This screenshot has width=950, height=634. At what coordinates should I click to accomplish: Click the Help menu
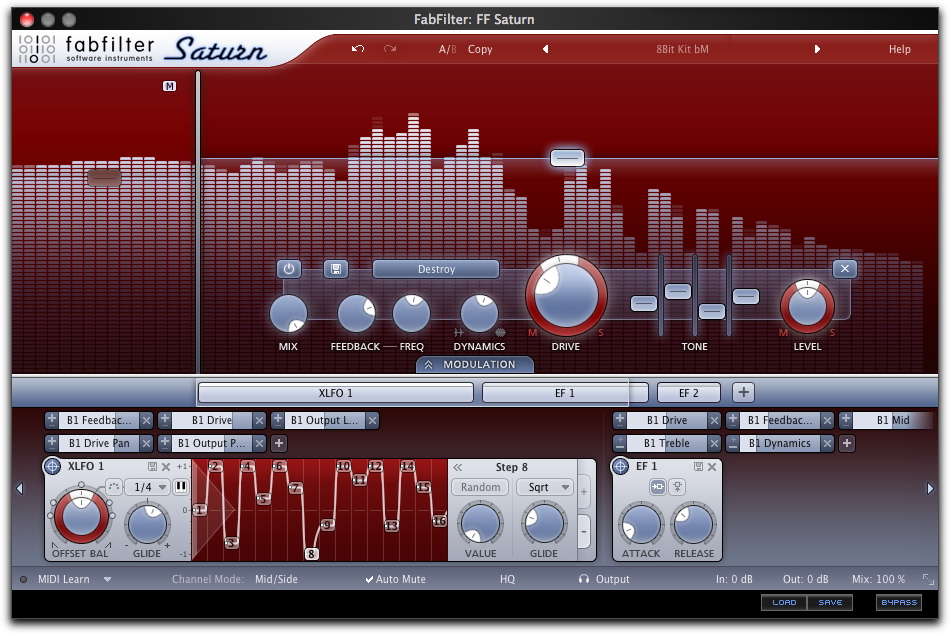pyautogui.click(x=899, y=49)
